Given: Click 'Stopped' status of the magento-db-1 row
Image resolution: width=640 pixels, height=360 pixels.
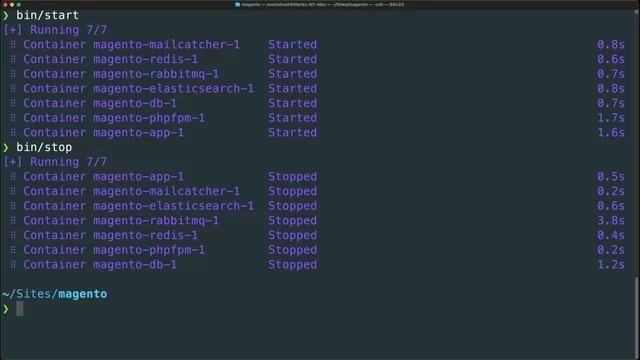Looking at the screenshot, I should [292, 265].
